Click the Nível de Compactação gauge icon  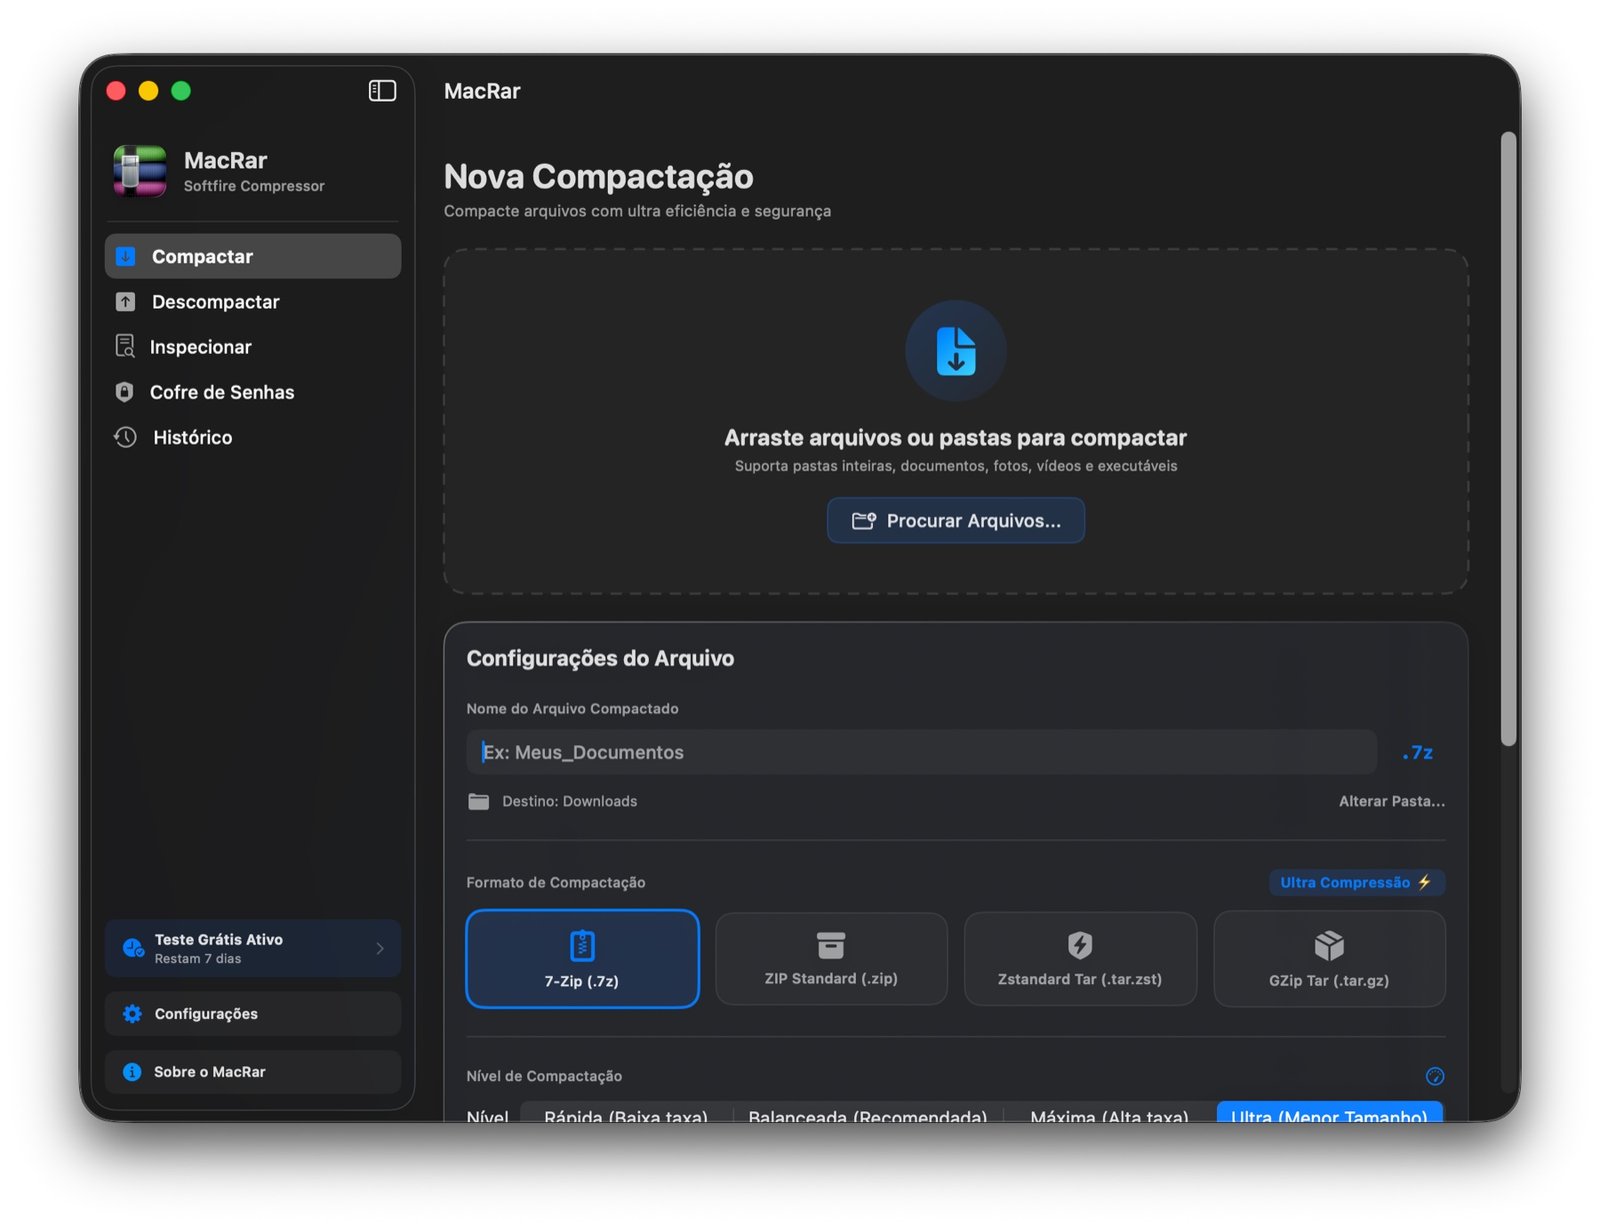(1435, 1076)
